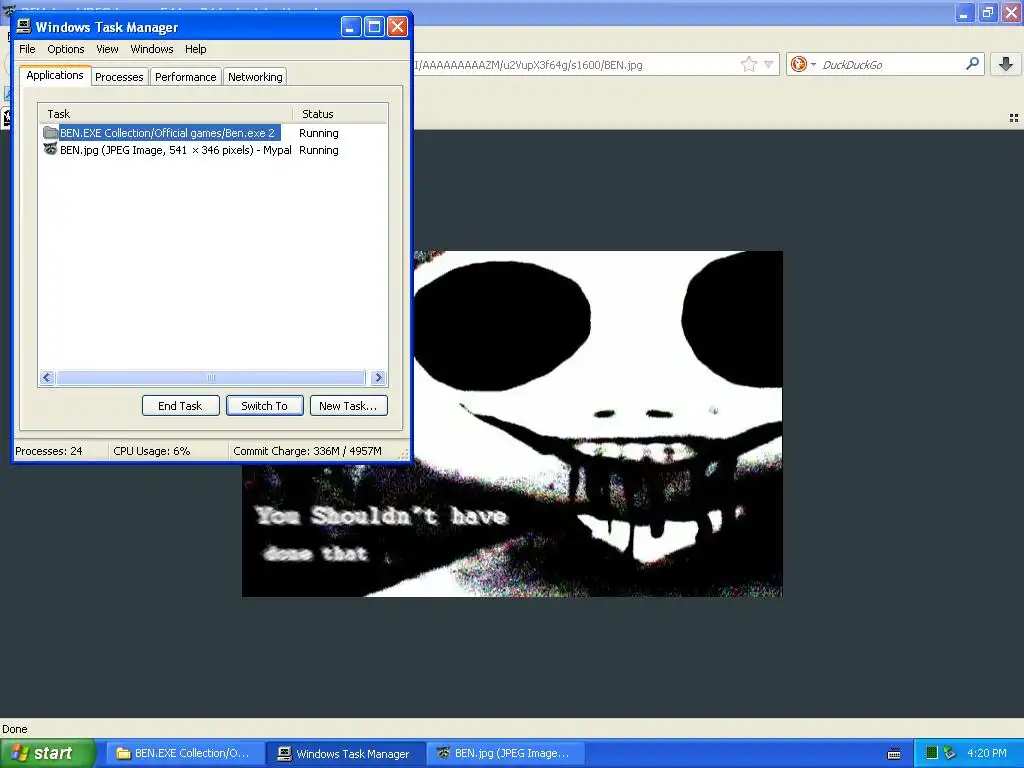
Task: Open the Windows menu in Task Manager
Action: click(x=152, y=49)
